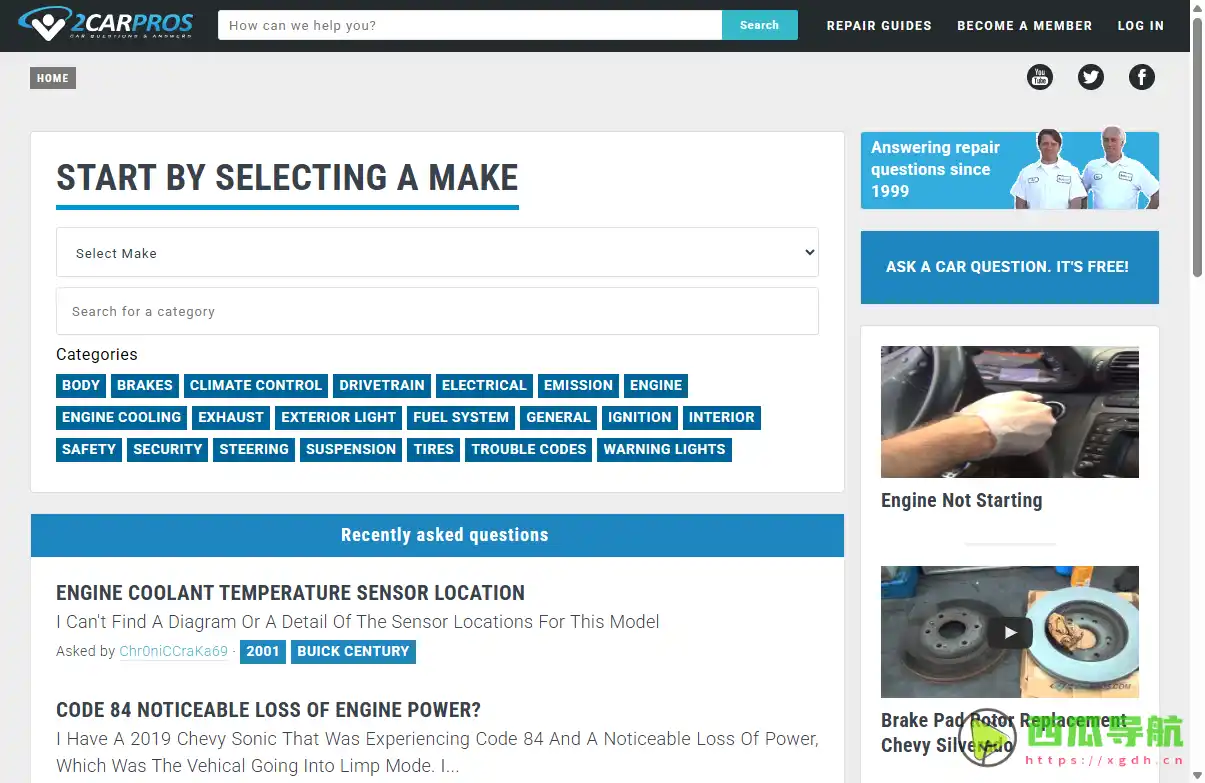Click the HOME breadcrumb
This screenshot has height=783, width=1205.
point(53,78)
